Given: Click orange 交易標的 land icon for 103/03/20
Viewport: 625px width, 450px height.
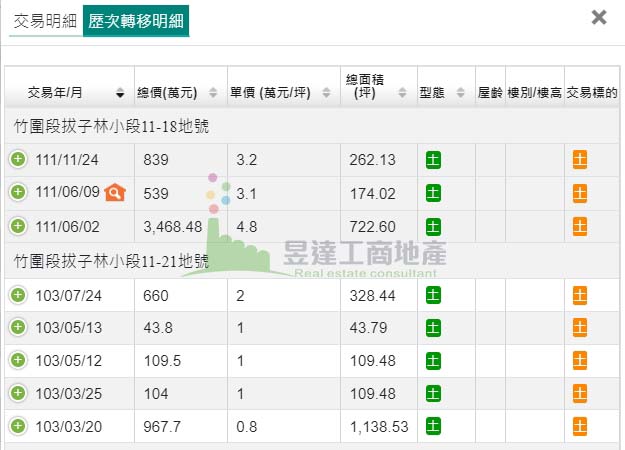Looking at the screenshot, I should click(x=580, y=426).
